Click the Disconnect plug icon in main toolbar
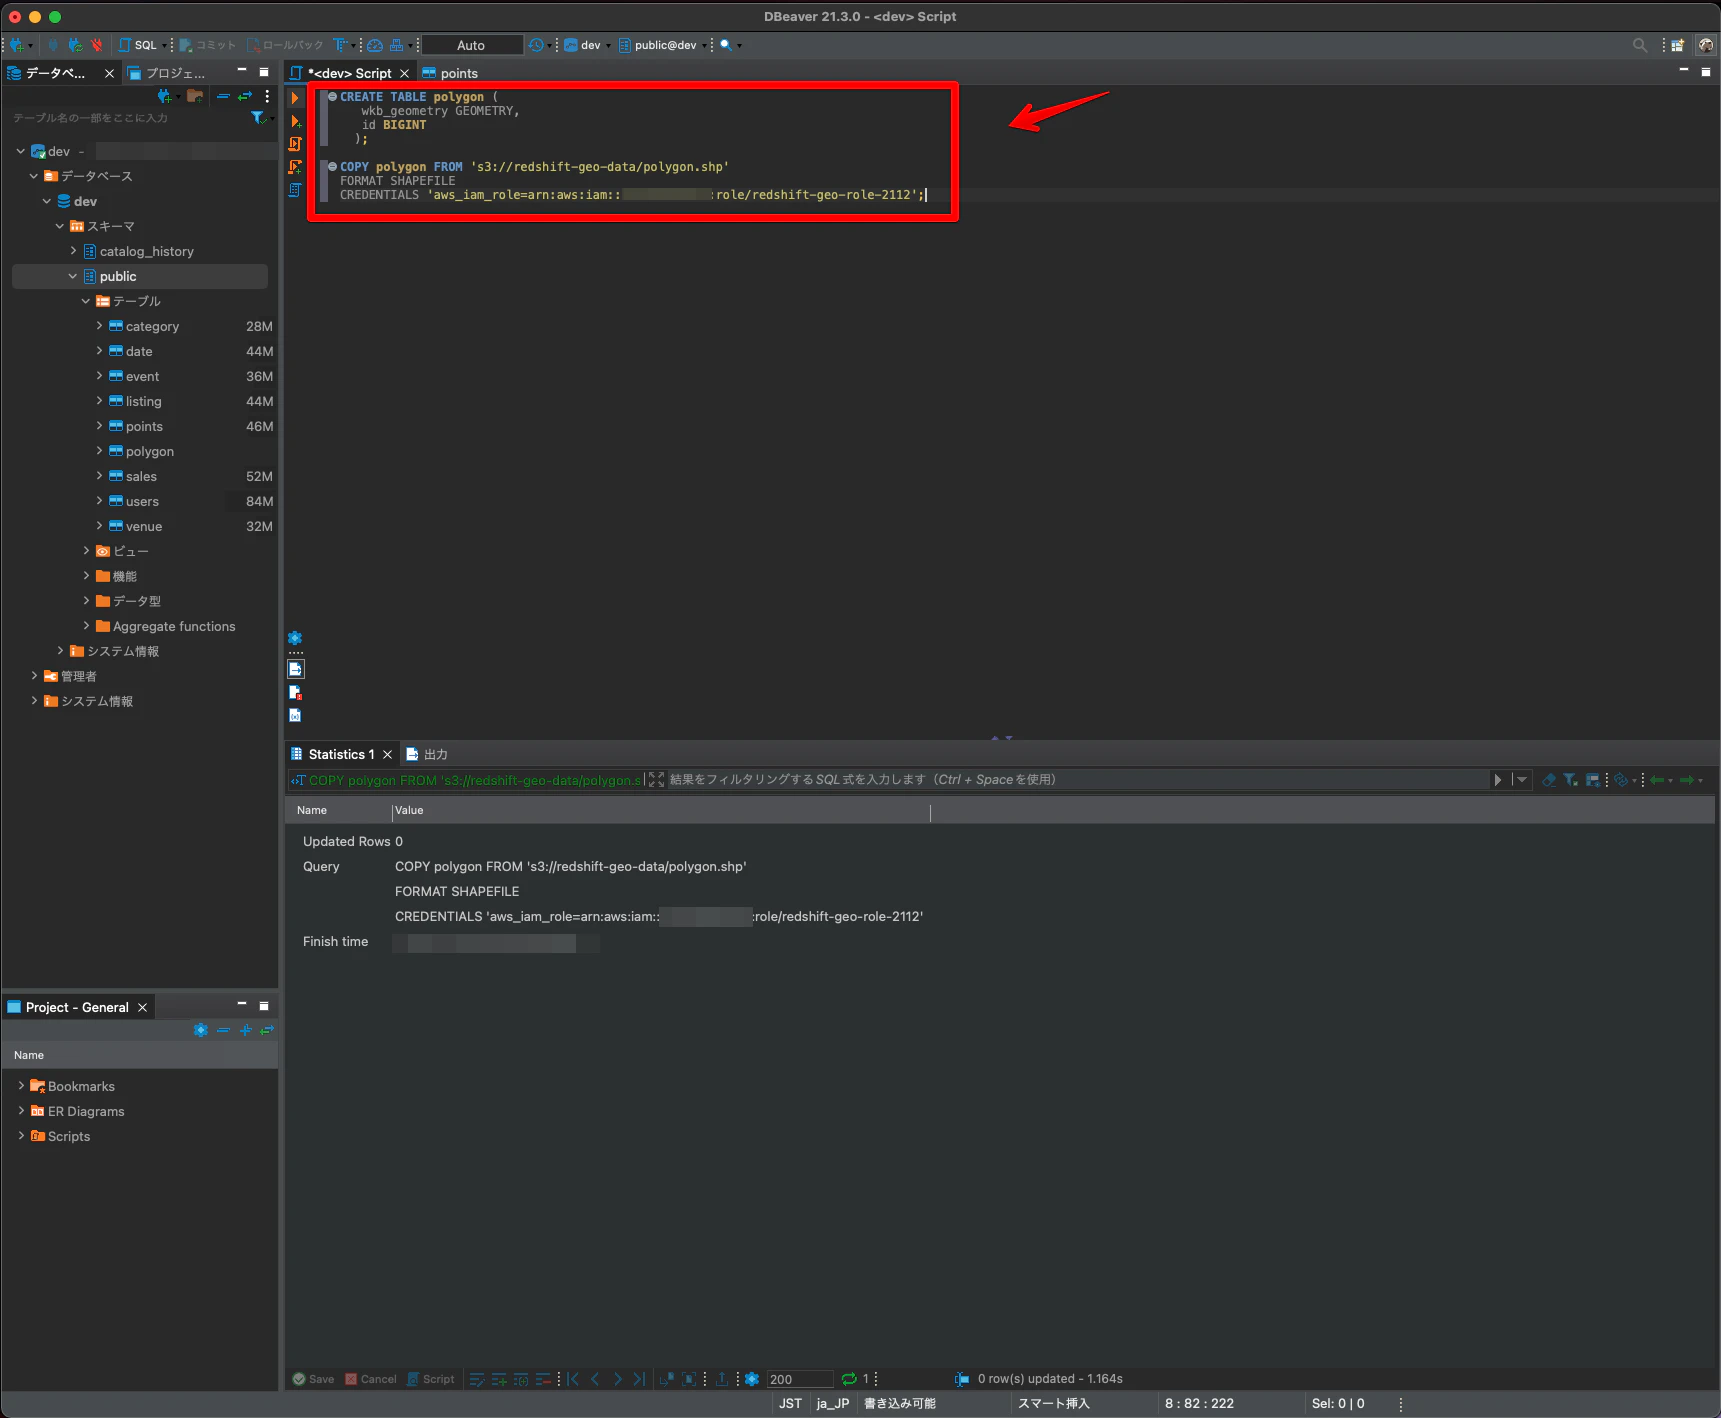Viewport: 1721px width, 1418px height. tap(97, 45)
